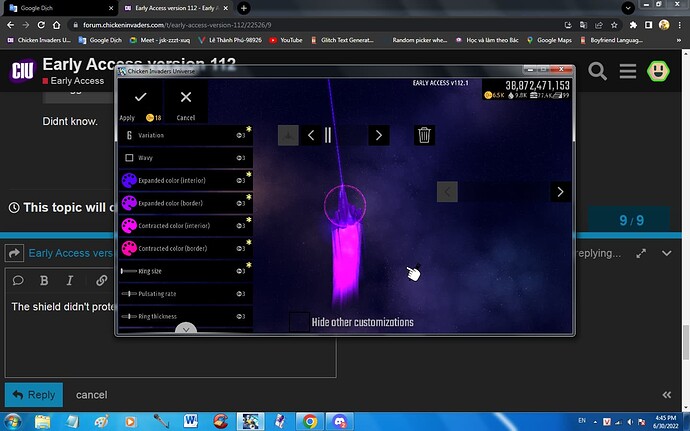Open Expanded color (interior) palette

129,180
